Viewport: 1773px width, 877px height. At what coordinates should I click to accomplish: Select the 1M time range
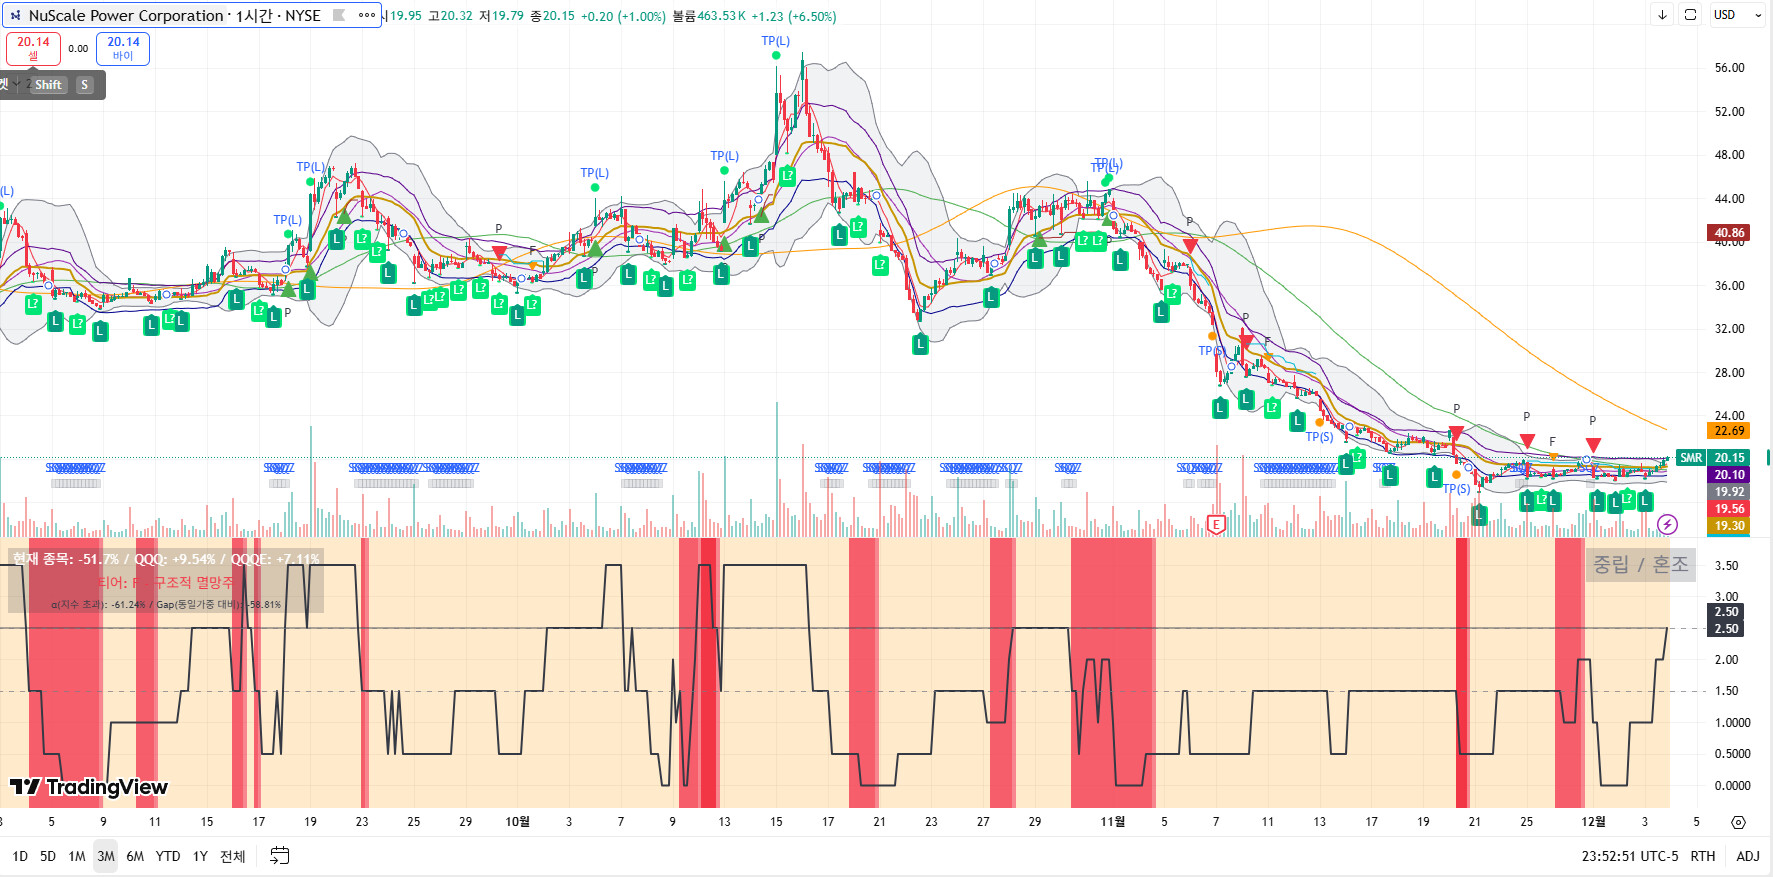pyautogui.click(x=77, y=856)
